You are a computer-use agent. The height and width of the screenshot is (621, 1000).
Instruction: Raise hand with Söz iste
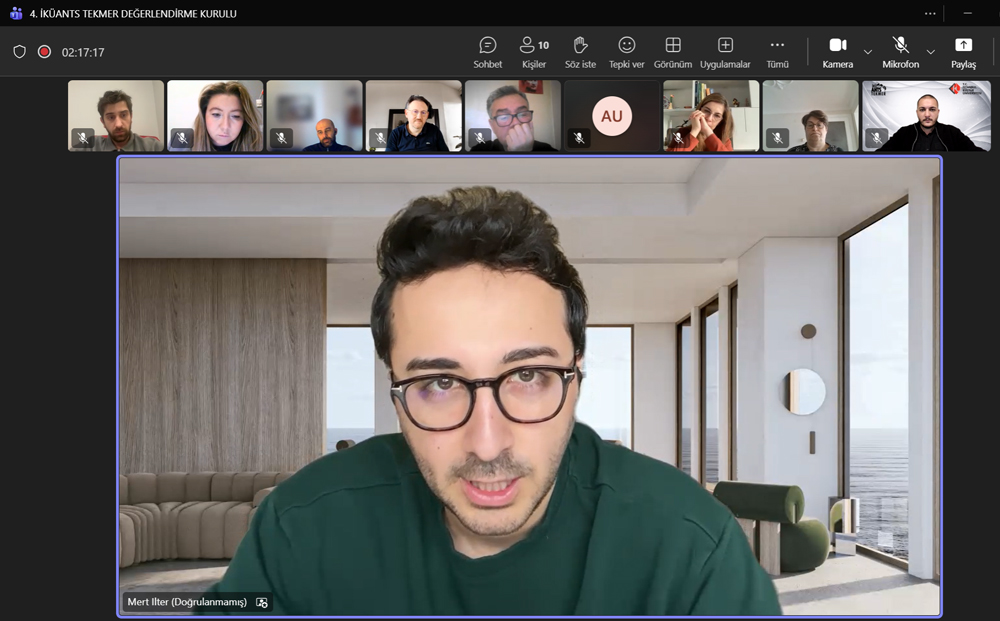(x=580, y=52)
